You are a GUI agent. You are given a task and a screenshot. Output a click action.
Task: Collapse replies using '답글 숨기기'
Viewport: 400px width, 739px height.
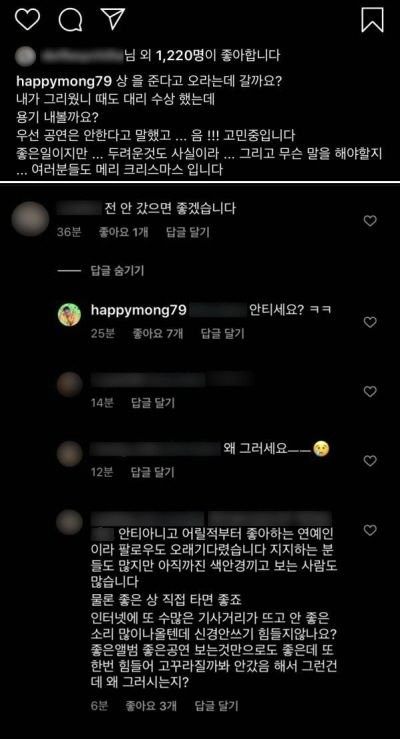click(x=117, y=271)
